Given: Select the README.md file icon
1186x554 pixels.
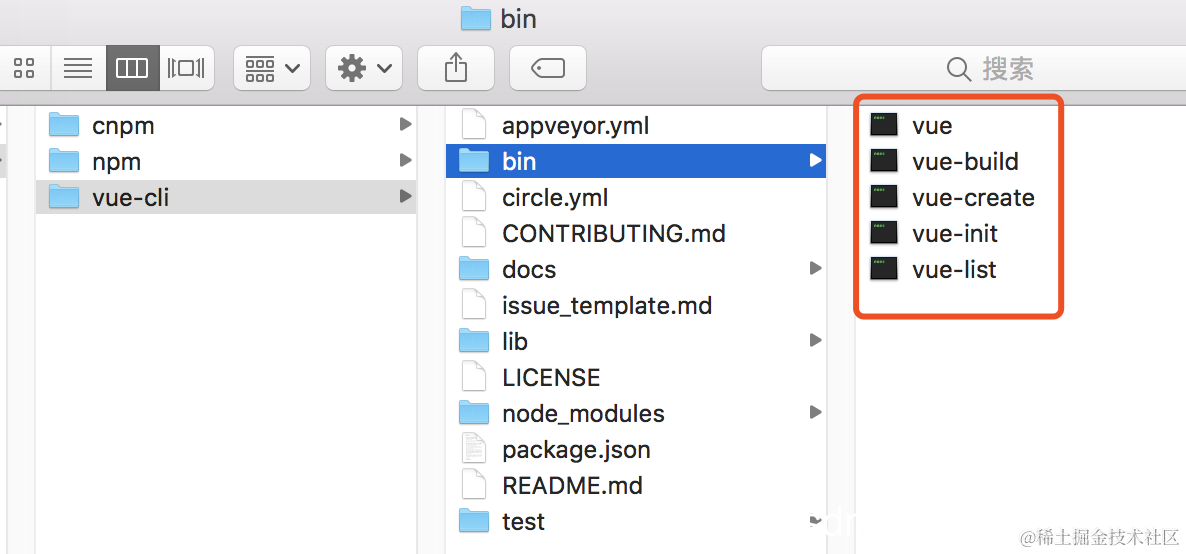Looking at the screenshot, I should 473,485.
